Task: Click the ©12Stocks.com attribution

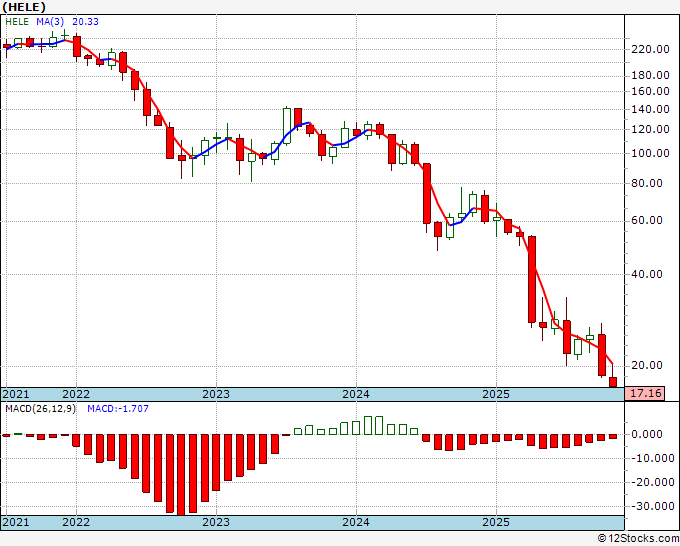Action: [x=638, y=539]
